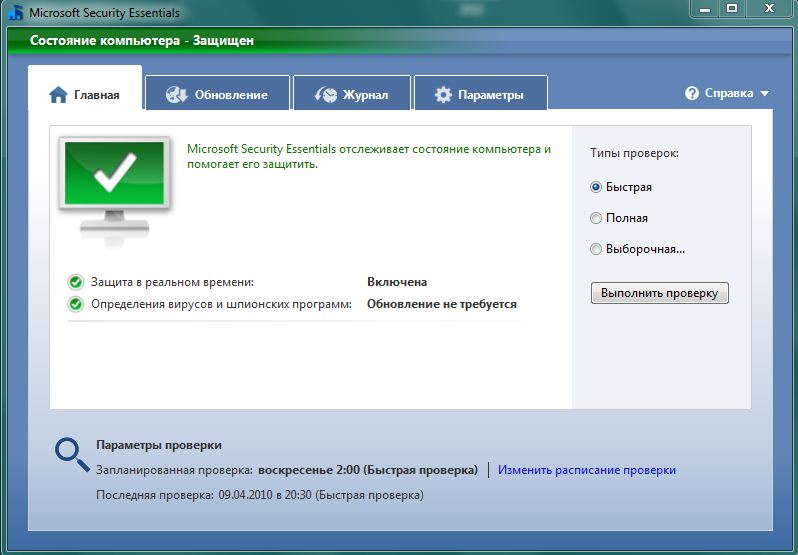Switch to the Главная tab
This screenshot has width=798, height=555.
85,88
